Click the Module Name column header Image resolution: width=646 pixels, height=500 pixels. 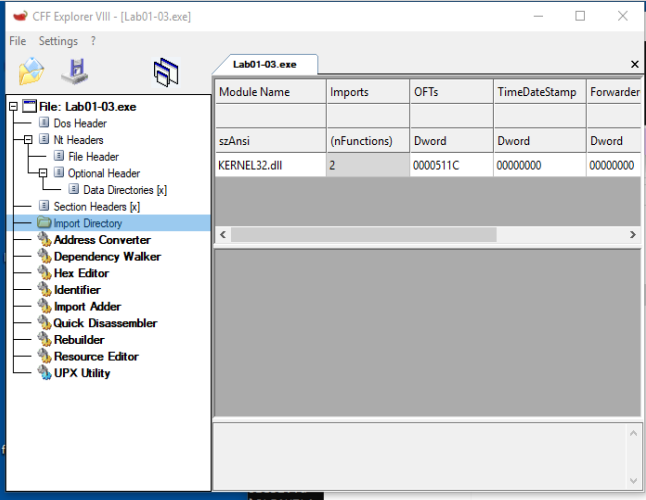(271, 91)
